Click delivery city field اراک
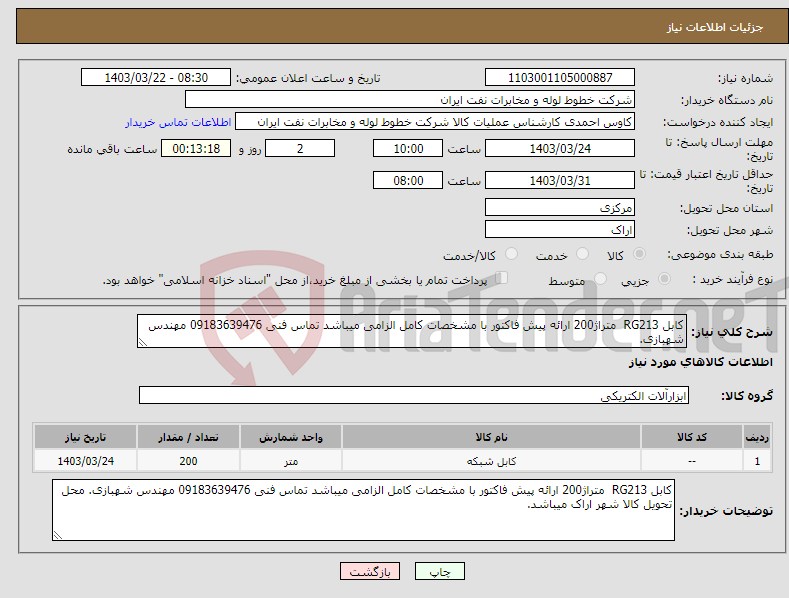 (x=560, y=230)
